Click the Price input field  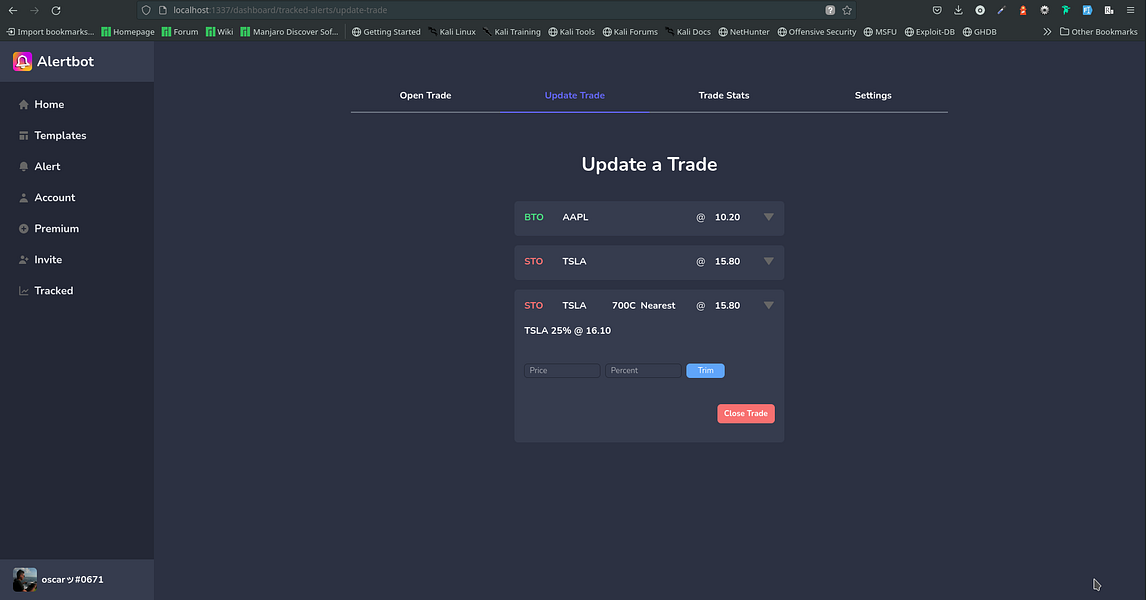pos(562,371)
